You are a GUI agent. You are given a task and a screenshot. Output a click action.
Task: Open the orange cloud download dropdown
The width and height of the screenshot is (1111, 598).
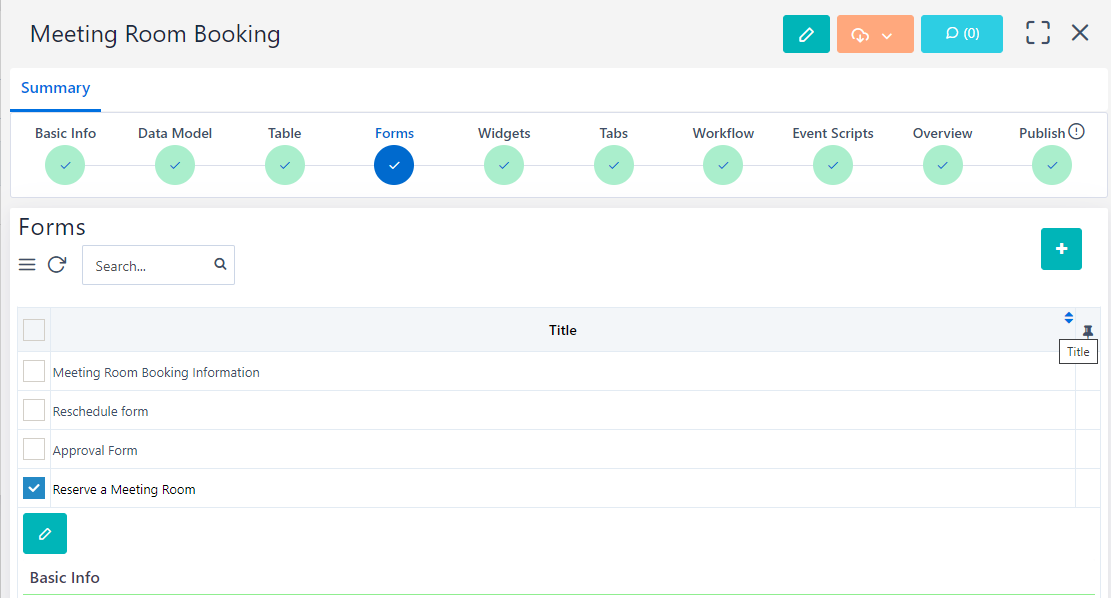[873, 34]
